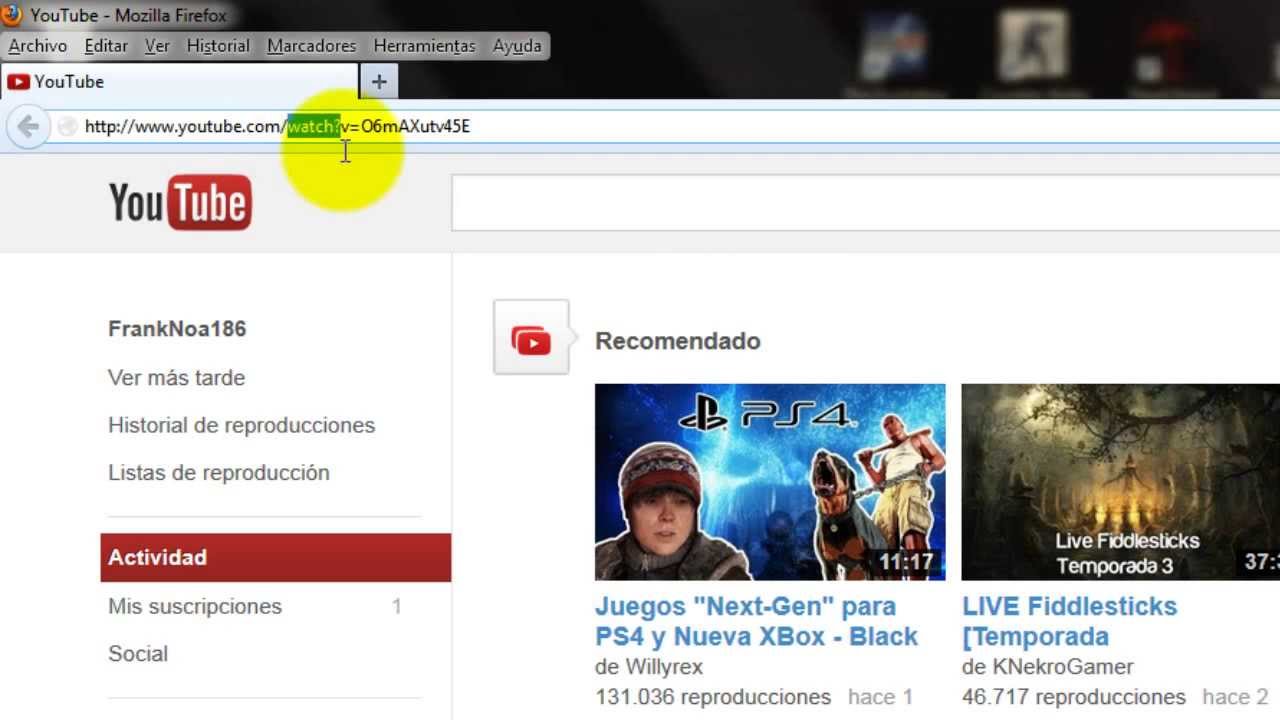
Task: Open Ver más tarde list
Action: click(x=176, y=378)
